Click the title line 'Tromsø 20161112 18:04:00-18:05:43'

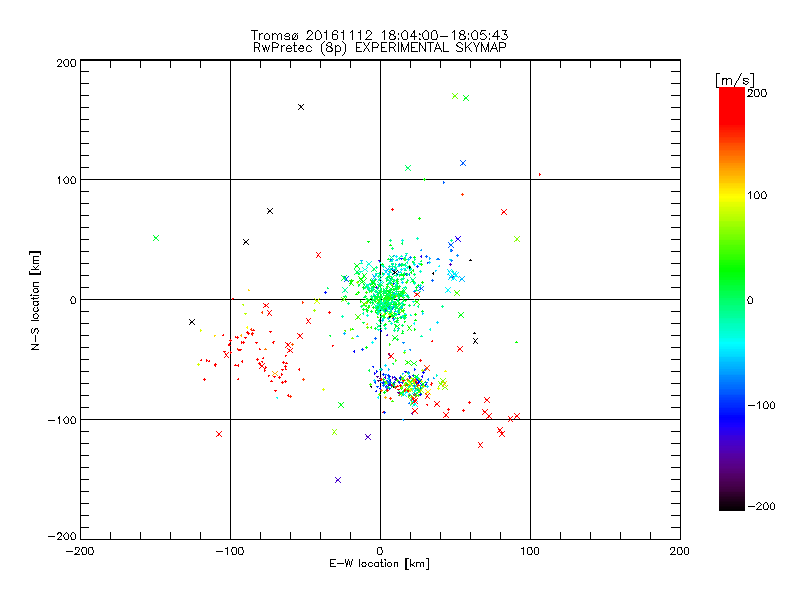[x=379, y=35]
